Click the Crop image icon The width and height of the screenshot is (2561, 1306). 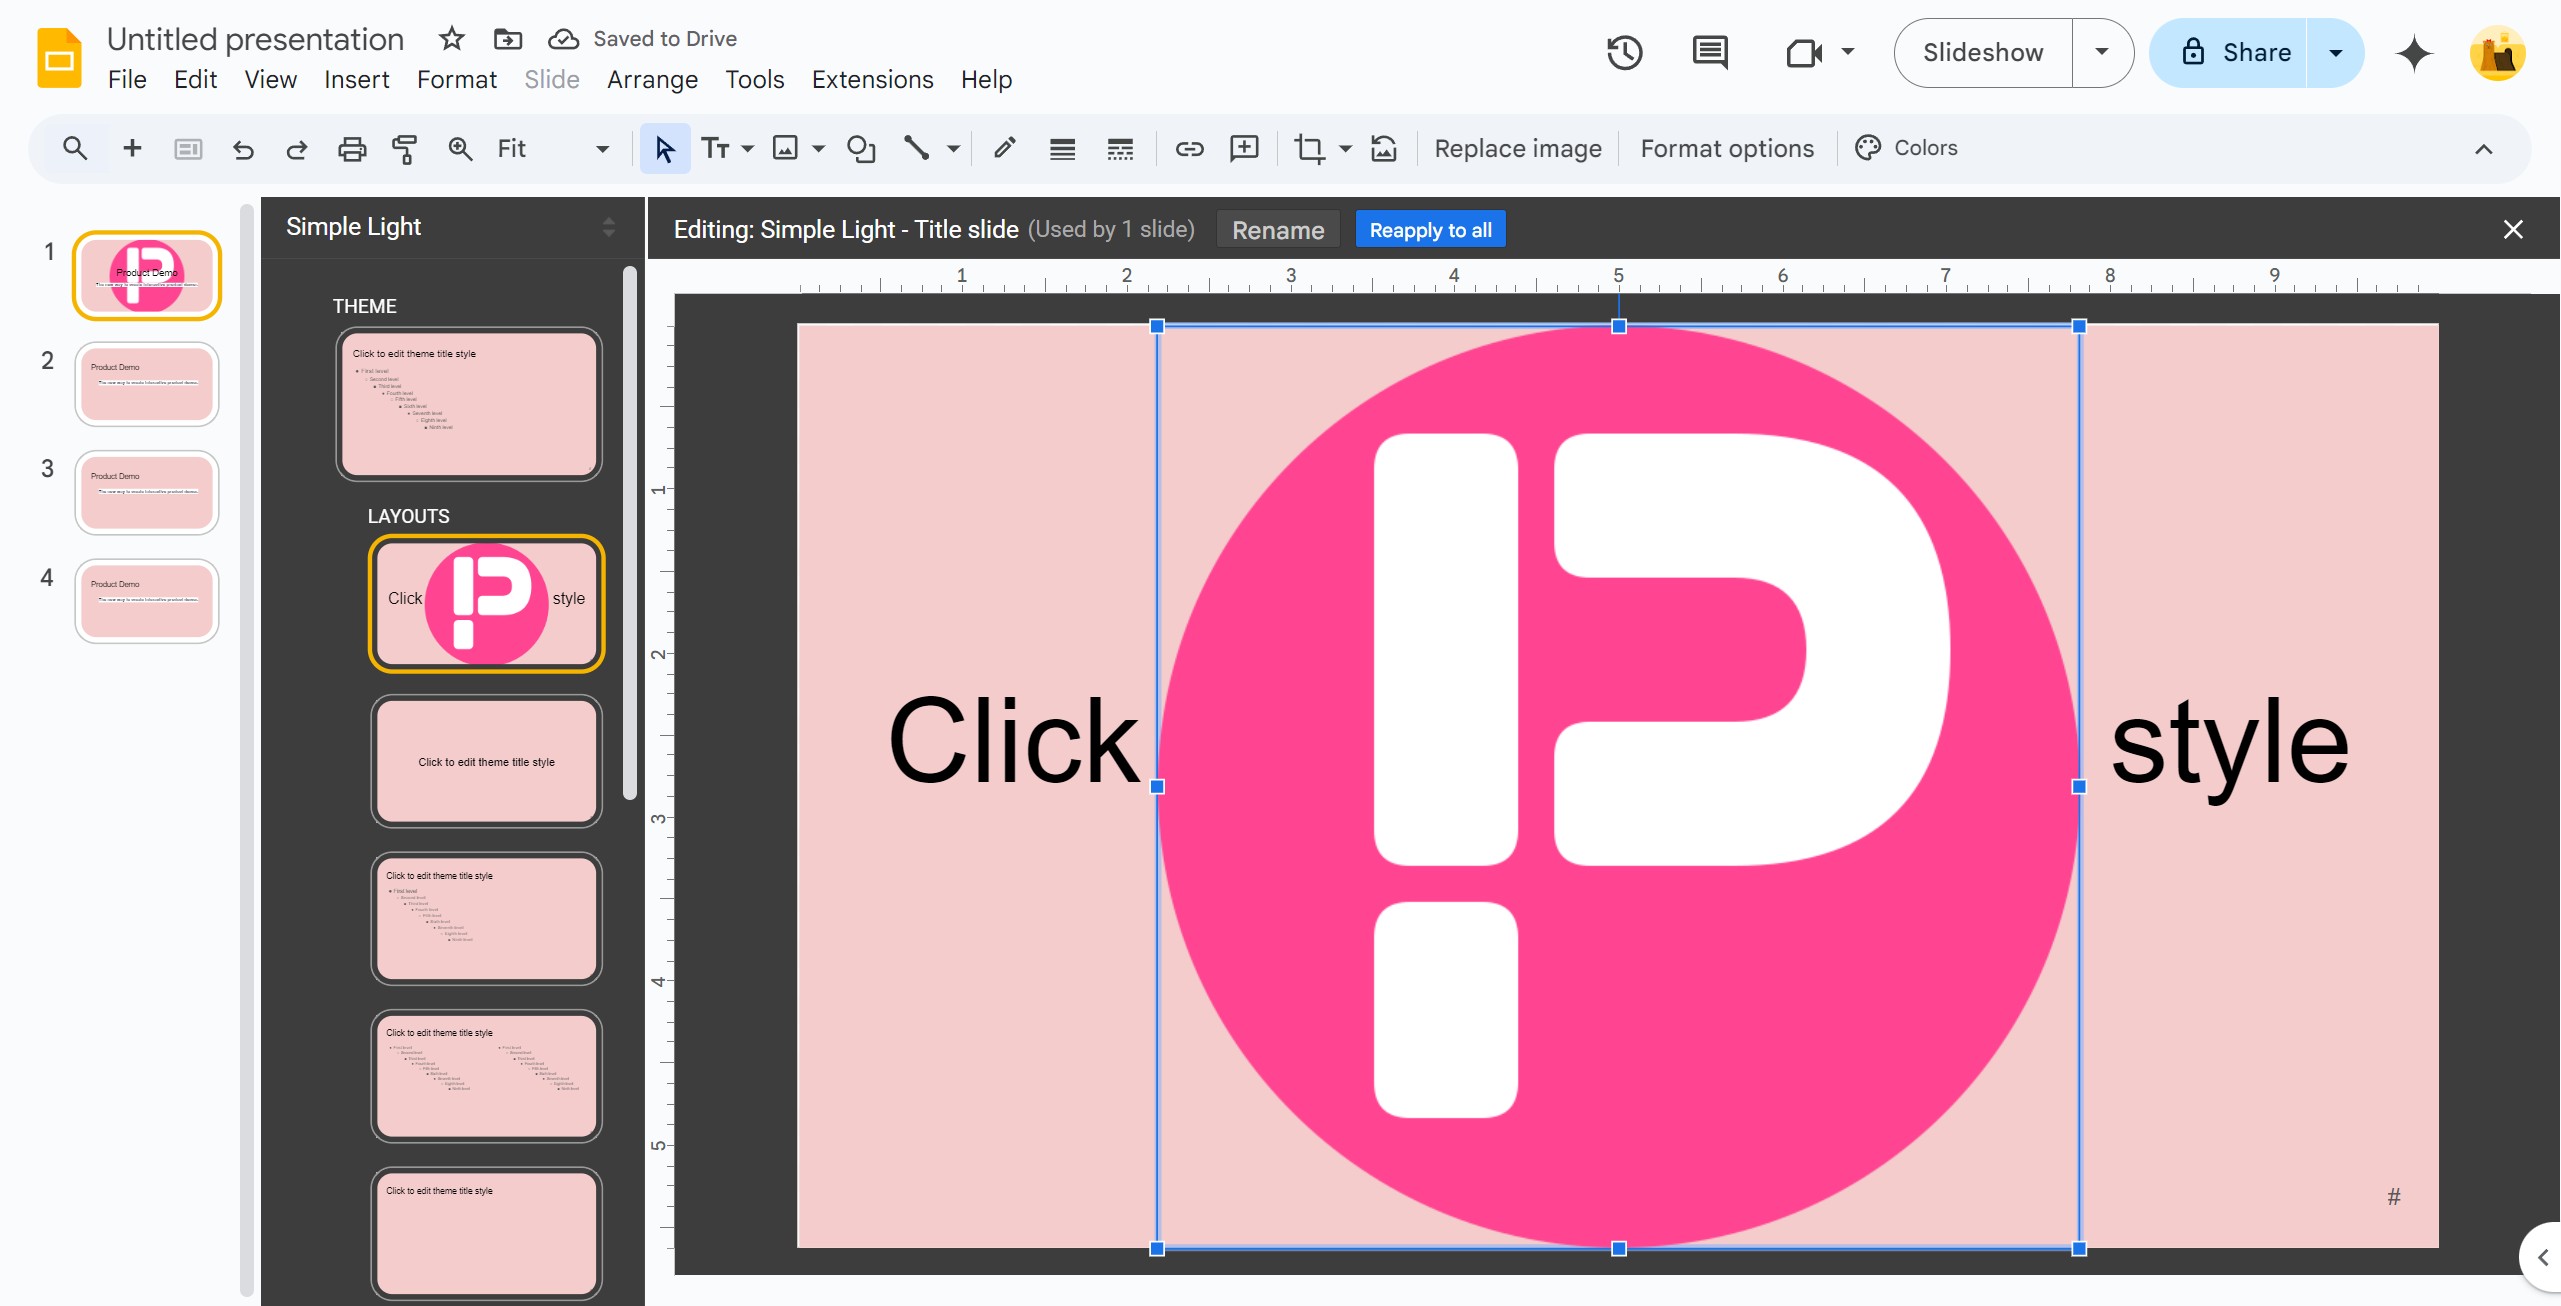click(x=1309, y=149)
